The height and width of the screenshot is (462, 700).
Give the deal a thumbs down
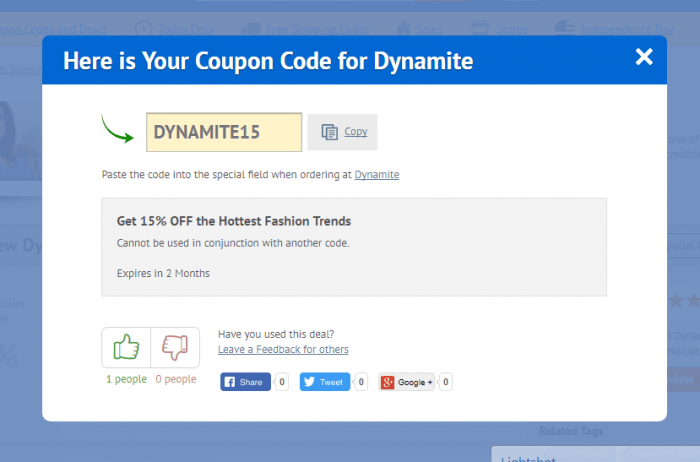(175, 347)
